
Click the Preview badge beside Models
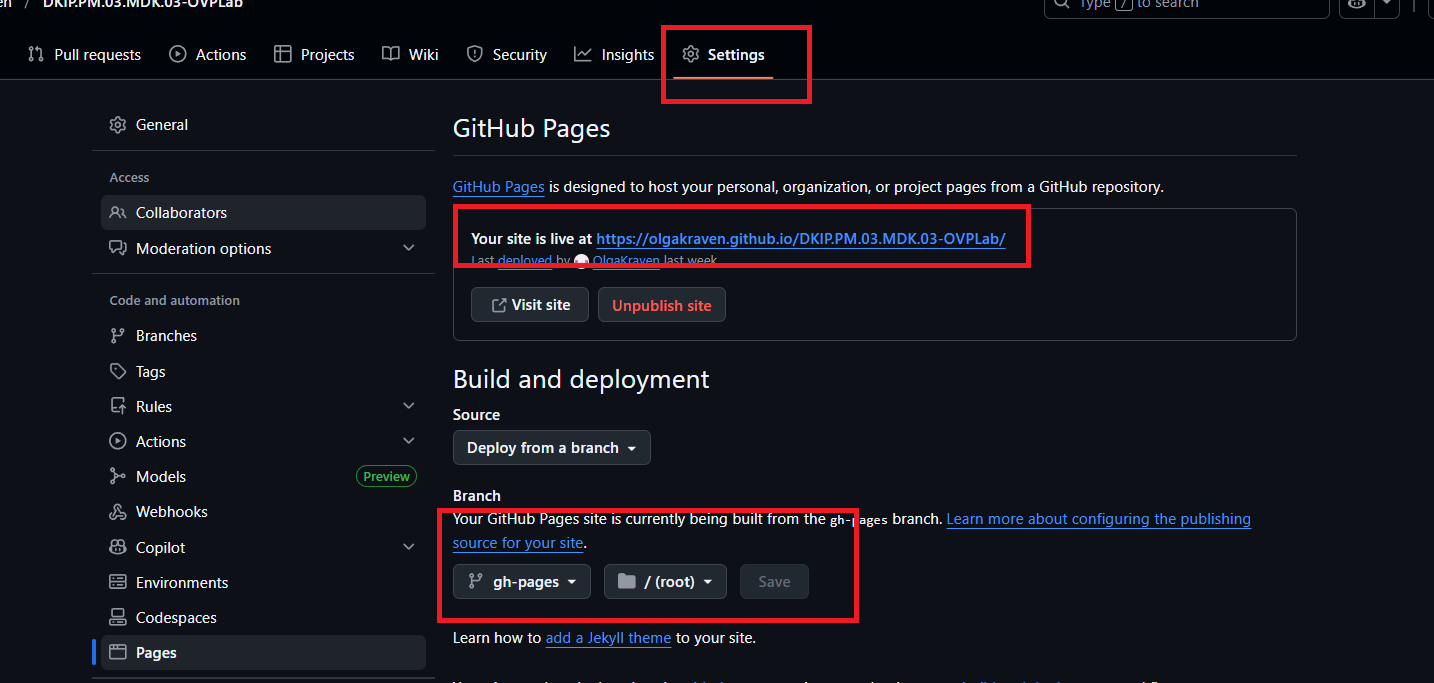[x=386, y=477]
